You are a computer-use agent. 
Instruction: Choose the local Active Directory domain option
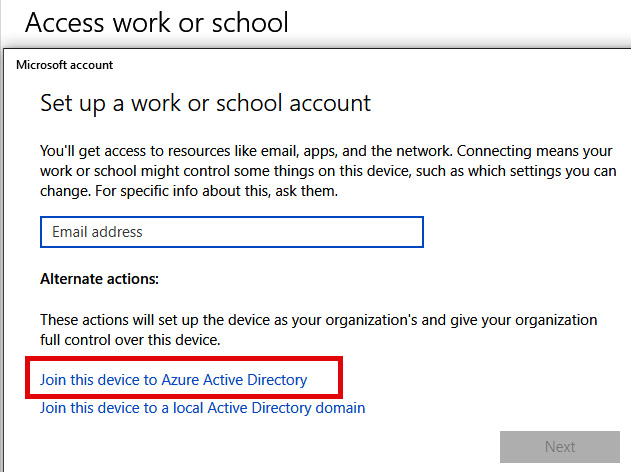coord(202,408)
